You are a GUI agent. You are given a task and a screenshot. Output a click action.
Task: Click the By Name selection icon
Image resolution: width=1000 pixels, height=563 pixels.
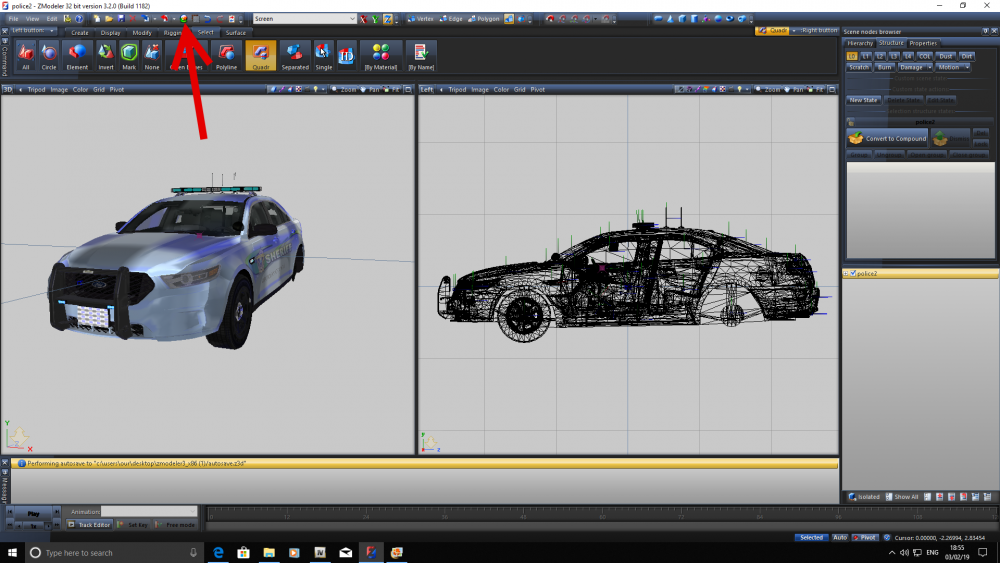(x=420, y=56)
